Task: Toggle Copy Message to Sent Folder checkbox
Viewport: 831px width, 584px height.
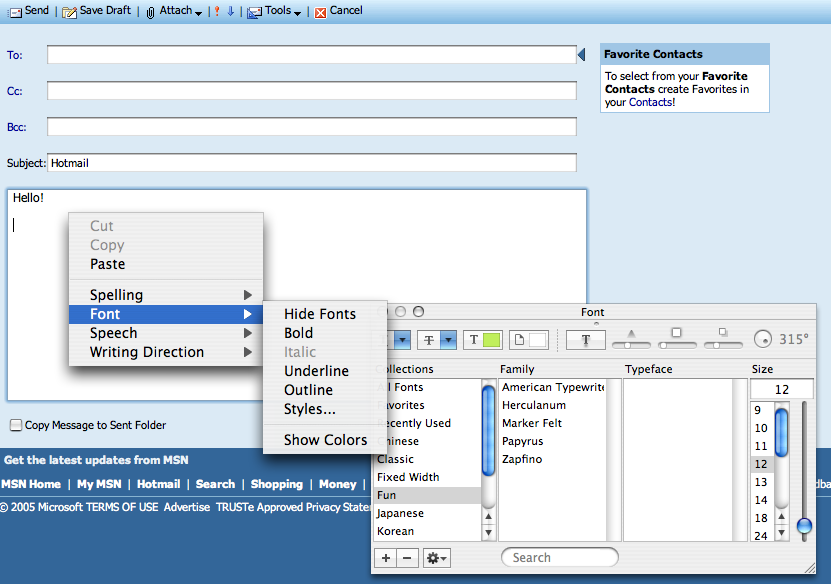Action: point(16,425)
